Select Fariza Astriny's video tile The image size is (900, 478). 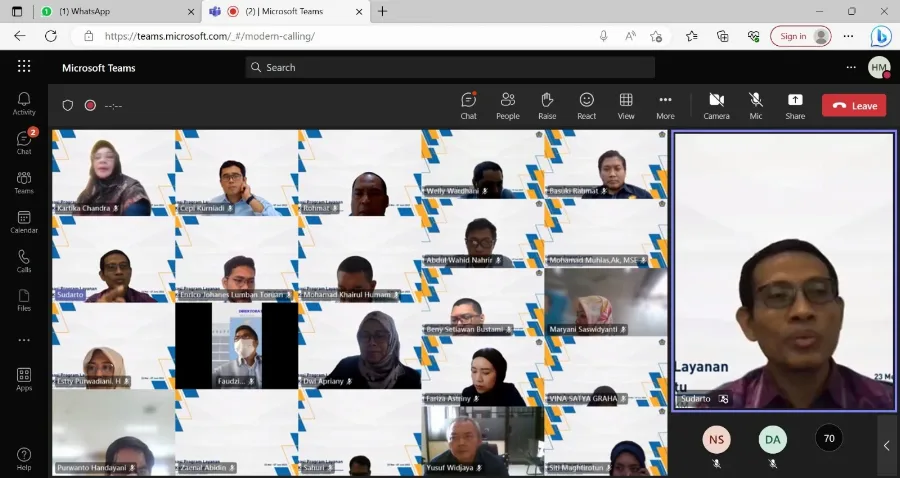tap(482, 371)
